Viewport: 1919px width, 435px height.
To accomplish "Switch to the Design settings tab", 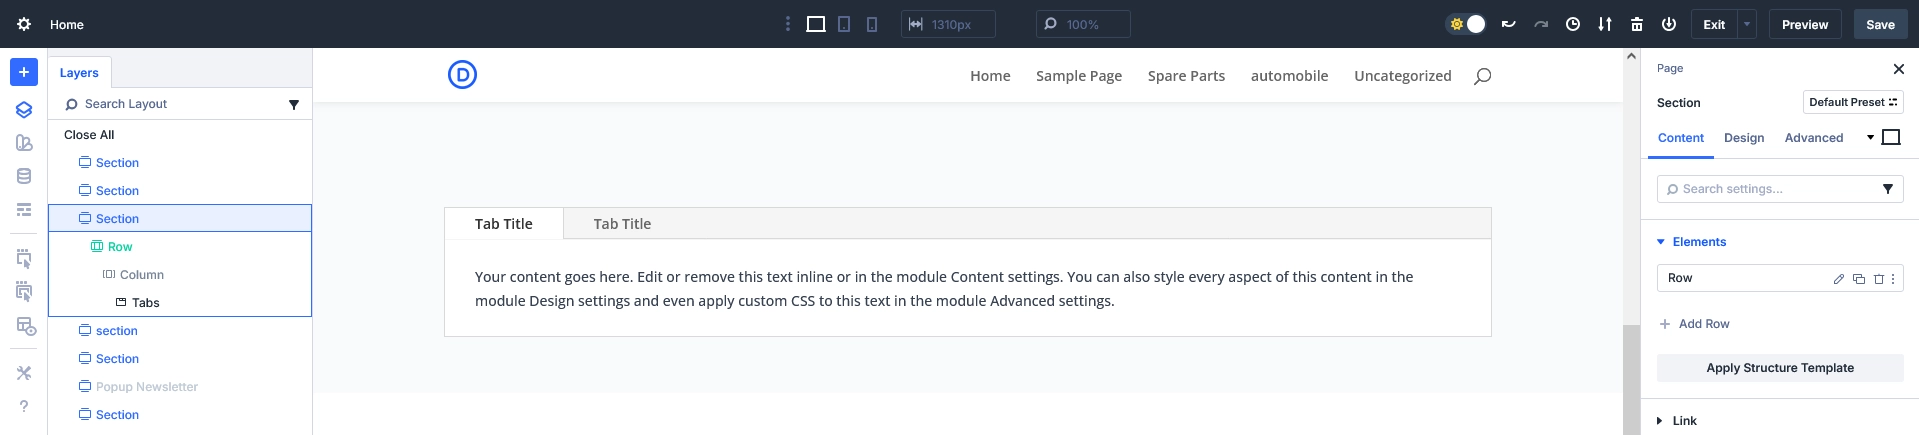I will [x=1744, y=138].
